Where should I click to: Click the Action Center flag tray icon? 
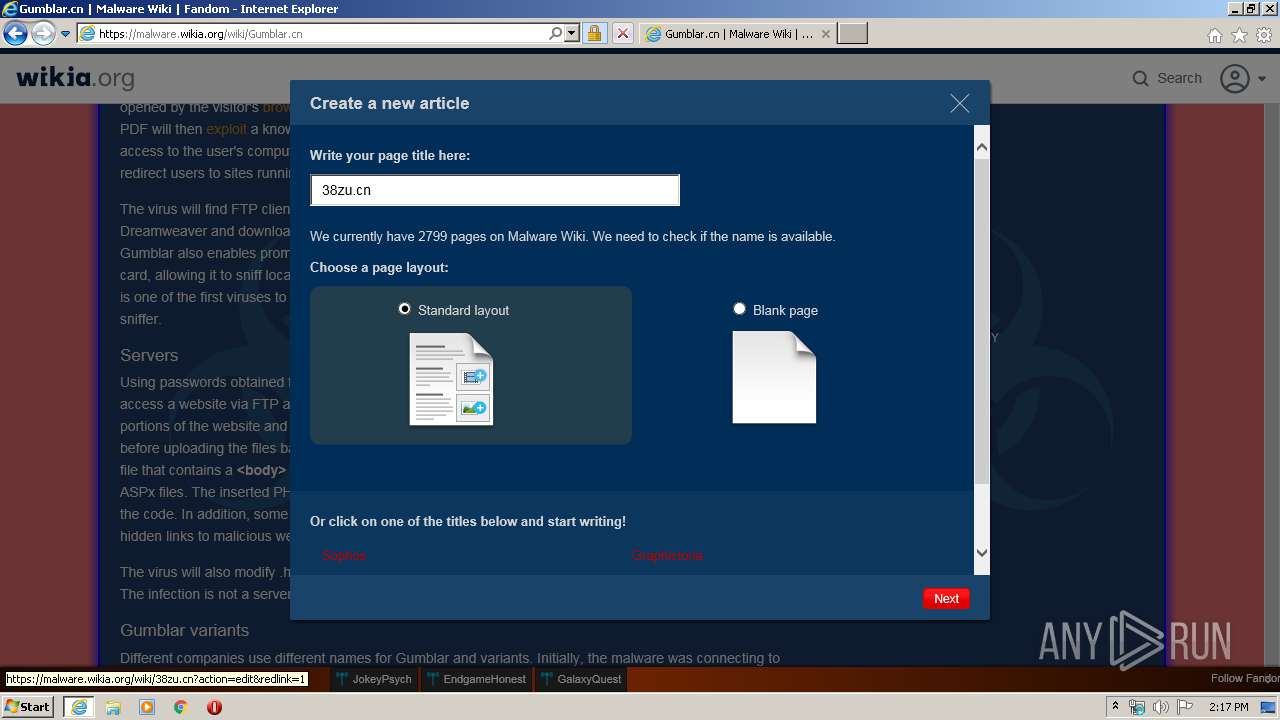(1183, 707)
